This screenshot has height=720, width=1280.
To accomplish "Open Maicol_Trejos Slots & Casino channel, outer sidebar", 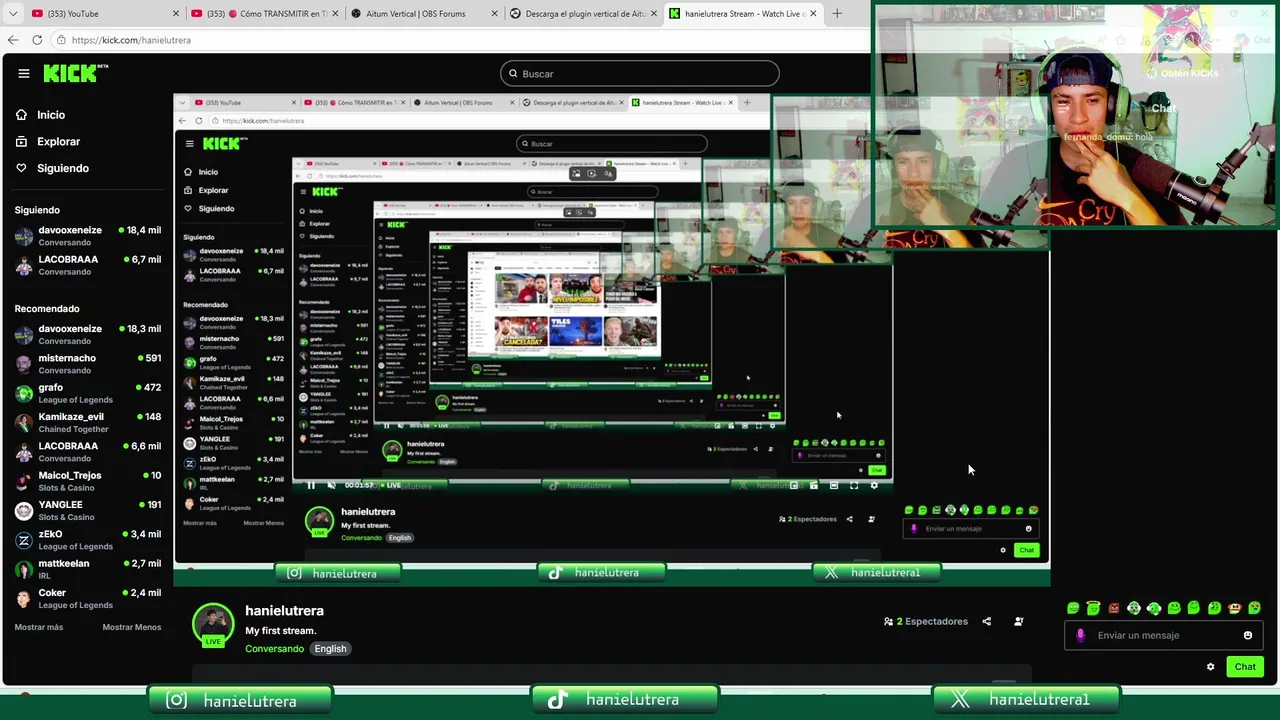I will click(x=87, y=481).
